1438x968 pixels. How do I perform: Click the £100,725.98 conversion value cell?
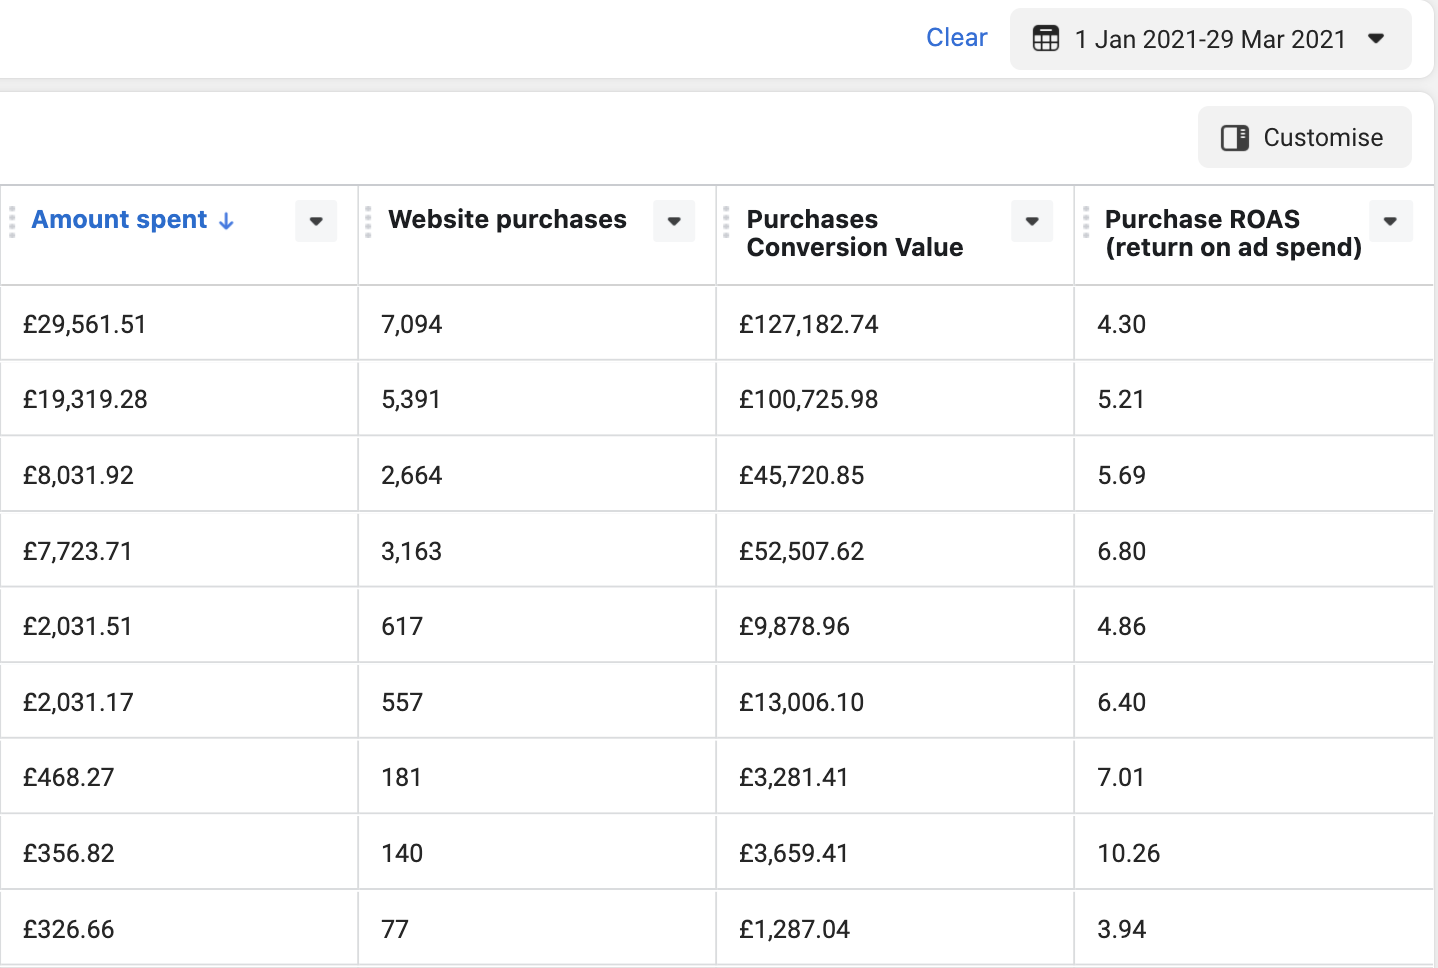(895, 399)
